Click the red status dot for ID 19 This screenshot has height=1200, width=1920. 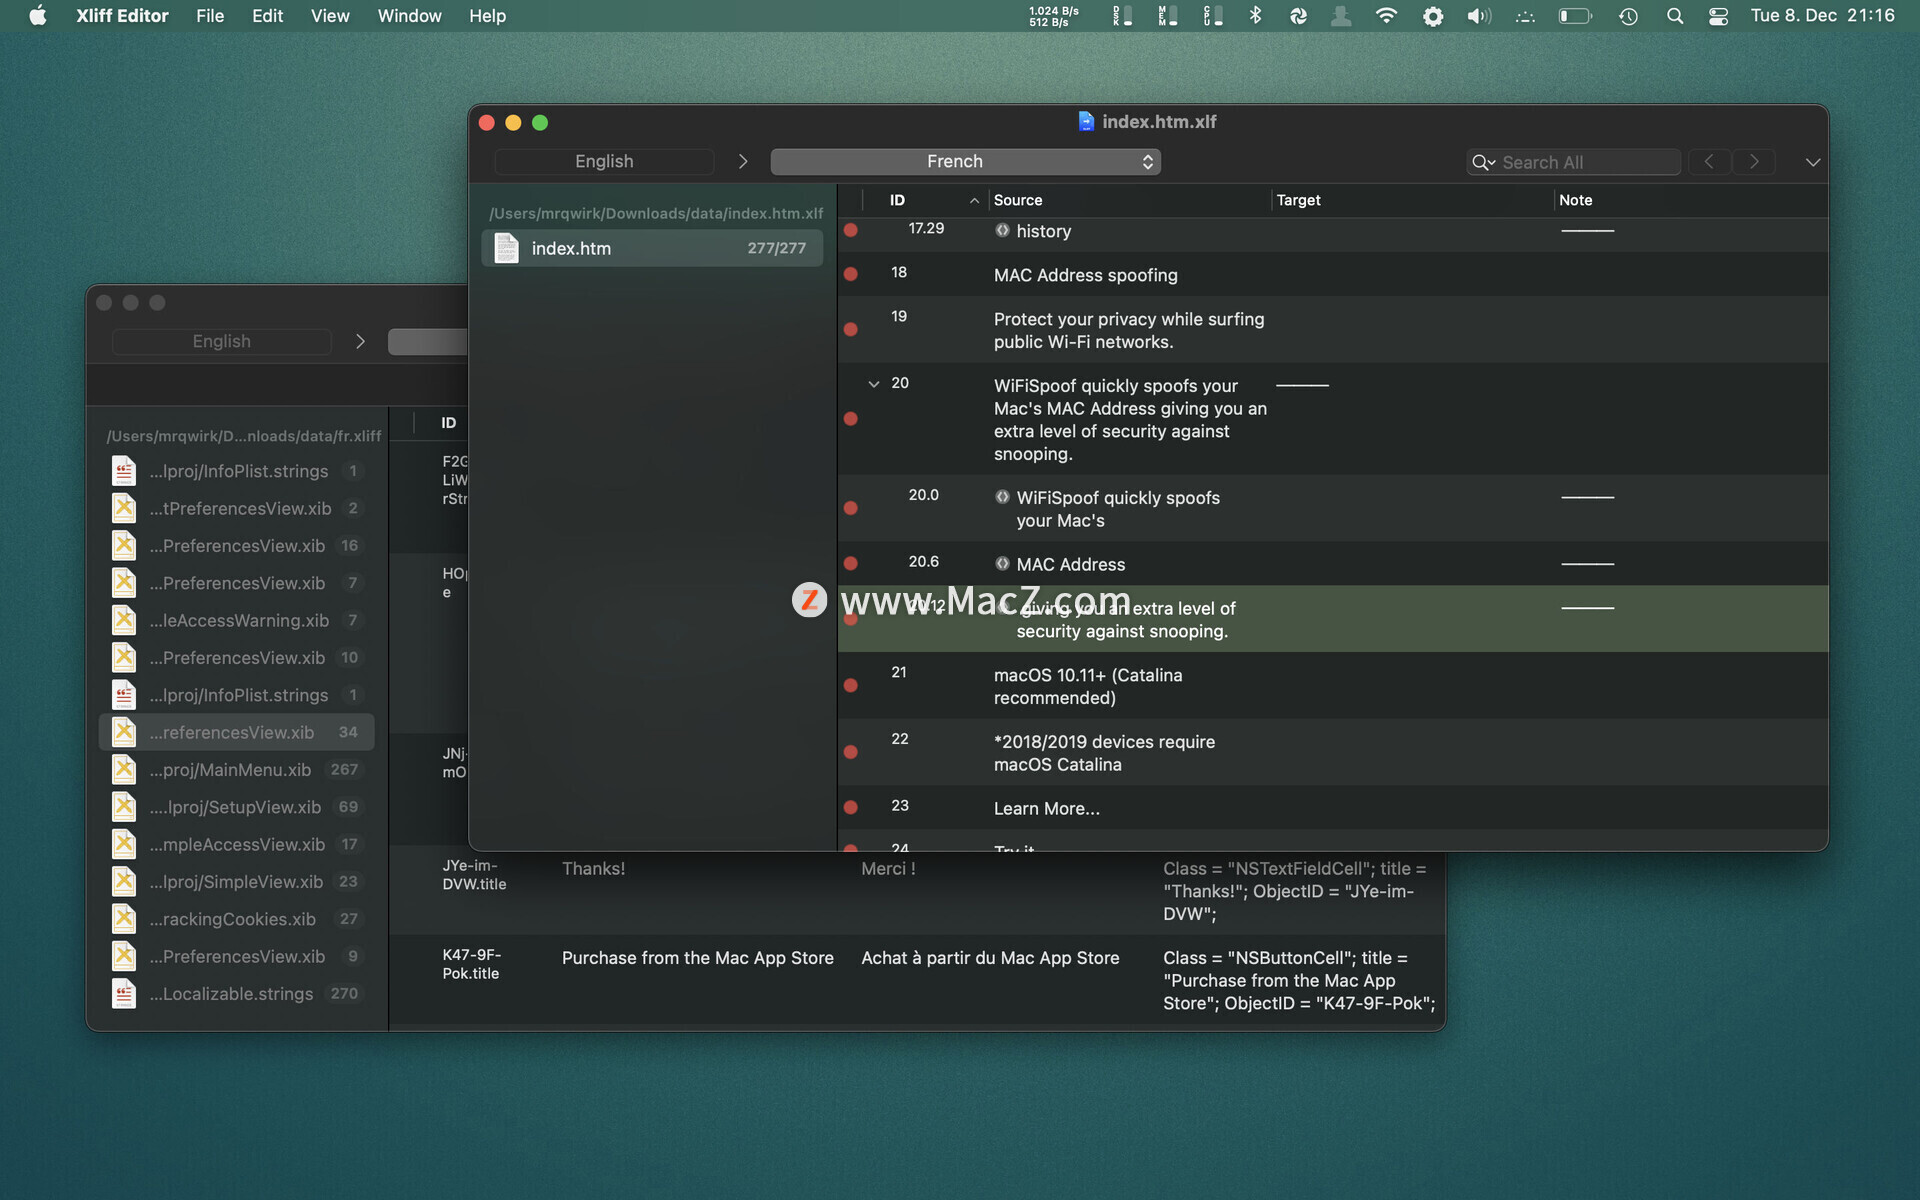coord(849,329)
